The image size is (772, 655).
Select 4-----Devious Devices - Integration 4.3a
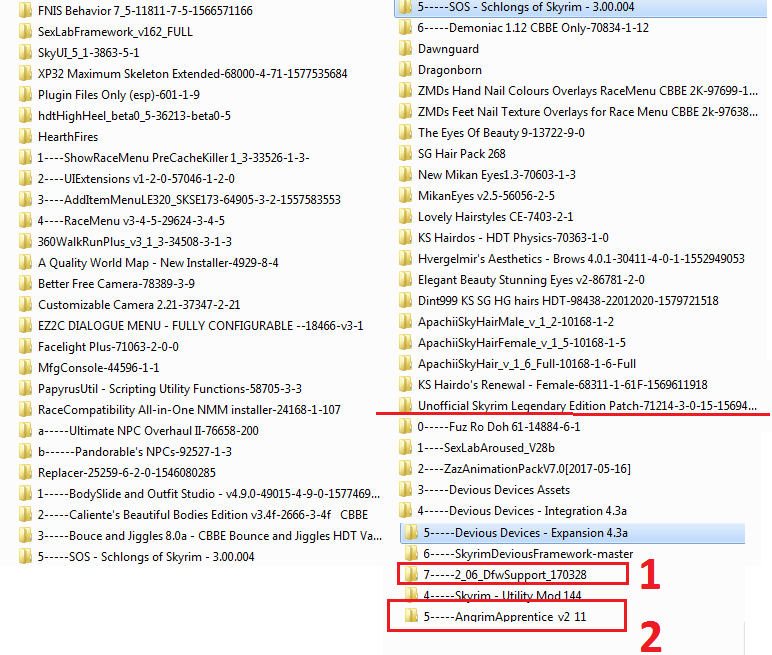(x=522, y=511)
